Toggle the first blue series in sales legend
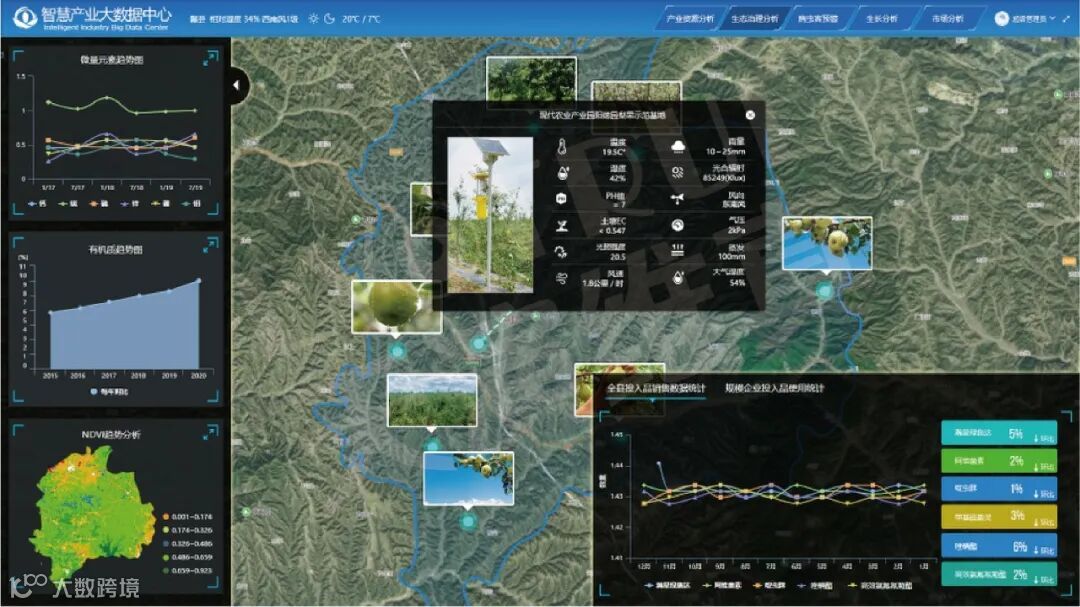1080x607 pixels. click(667, 585)
